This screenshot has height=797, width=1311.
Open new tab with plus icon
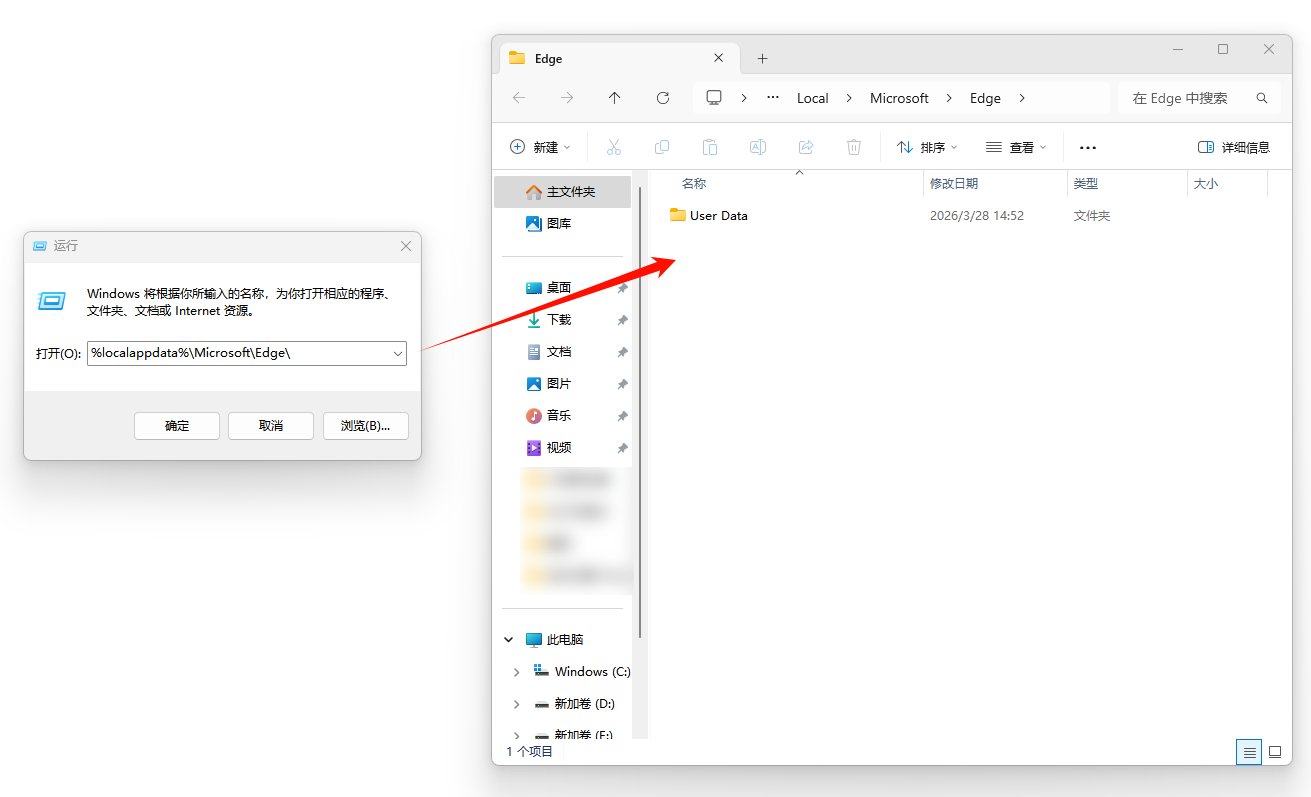tap(762, 59)
